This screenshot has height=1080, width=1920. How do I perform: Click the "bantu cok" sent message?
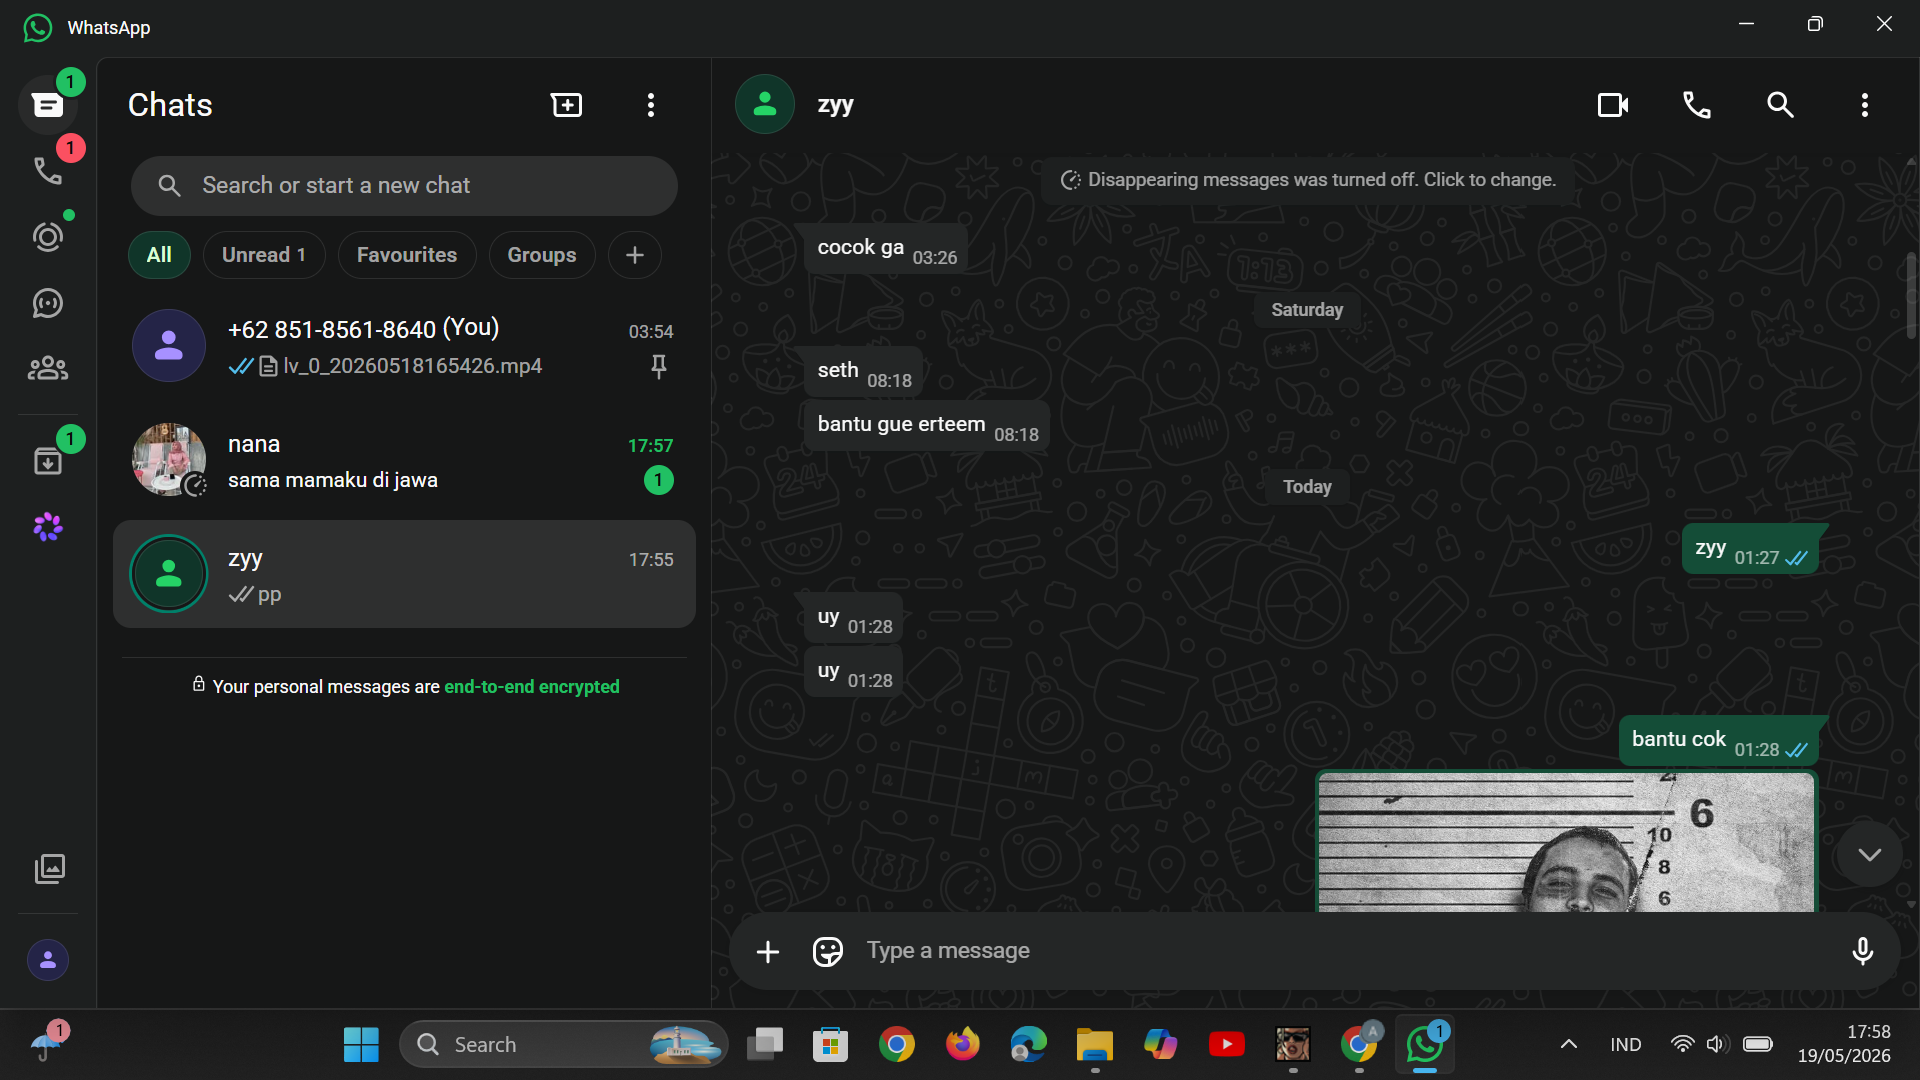click(x=1718, y=741)
